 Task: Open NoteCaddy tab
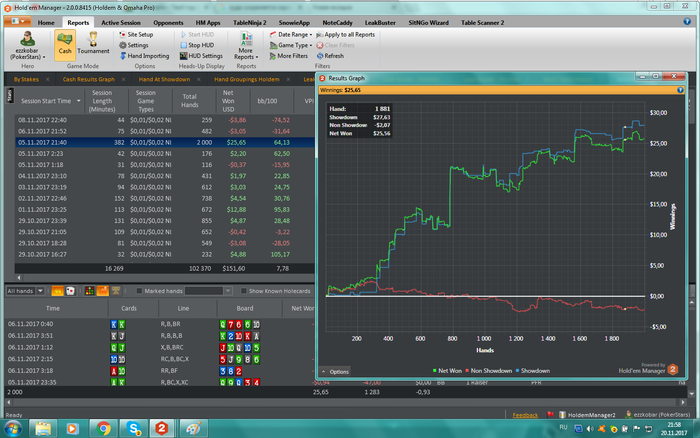(337, 22)
